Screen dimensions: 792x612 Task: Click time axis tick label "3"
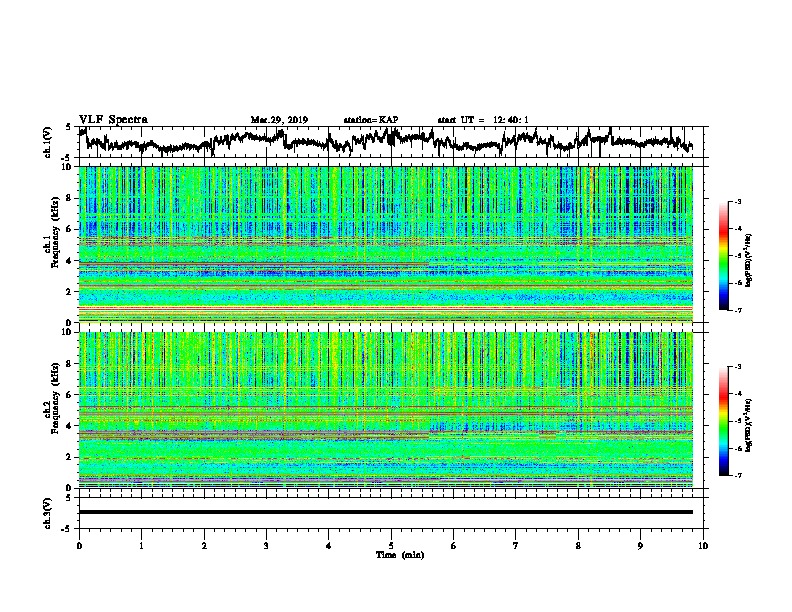coord(266,546)
